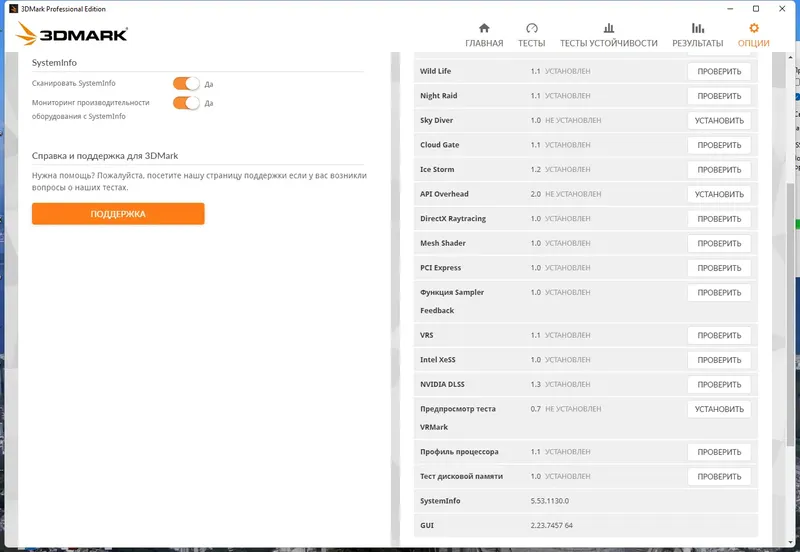Click the 3DMark logo

point(71,34)
